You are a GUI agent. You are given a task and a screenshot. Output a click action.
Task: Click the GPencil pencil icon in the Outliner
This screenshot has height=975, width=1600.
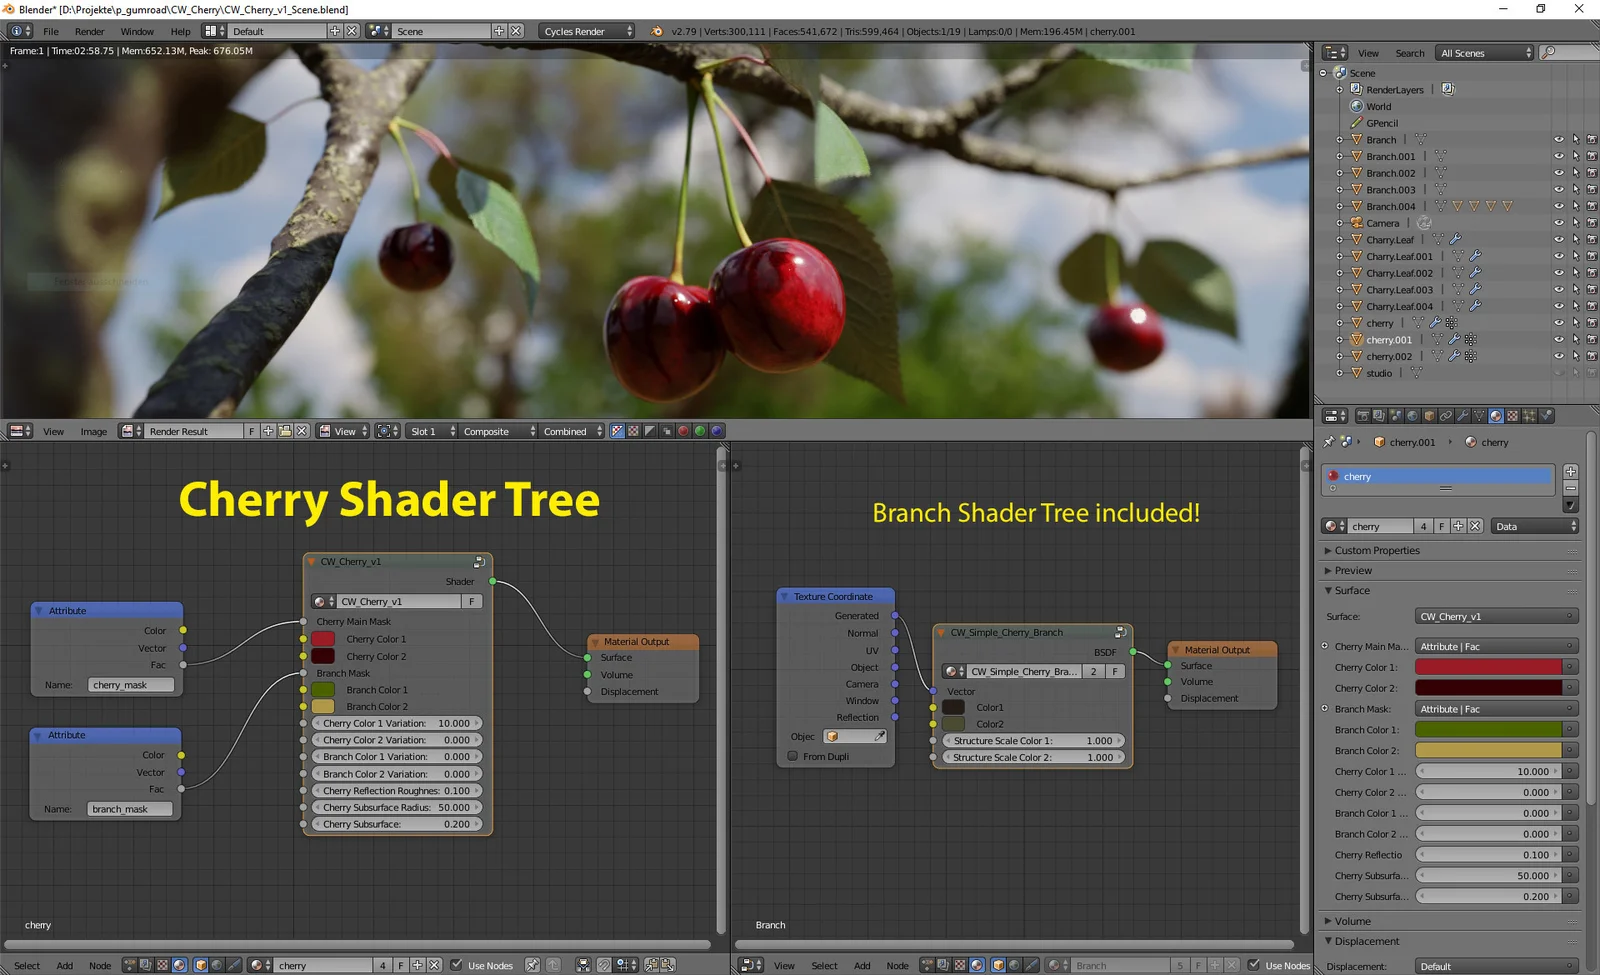1356,123
